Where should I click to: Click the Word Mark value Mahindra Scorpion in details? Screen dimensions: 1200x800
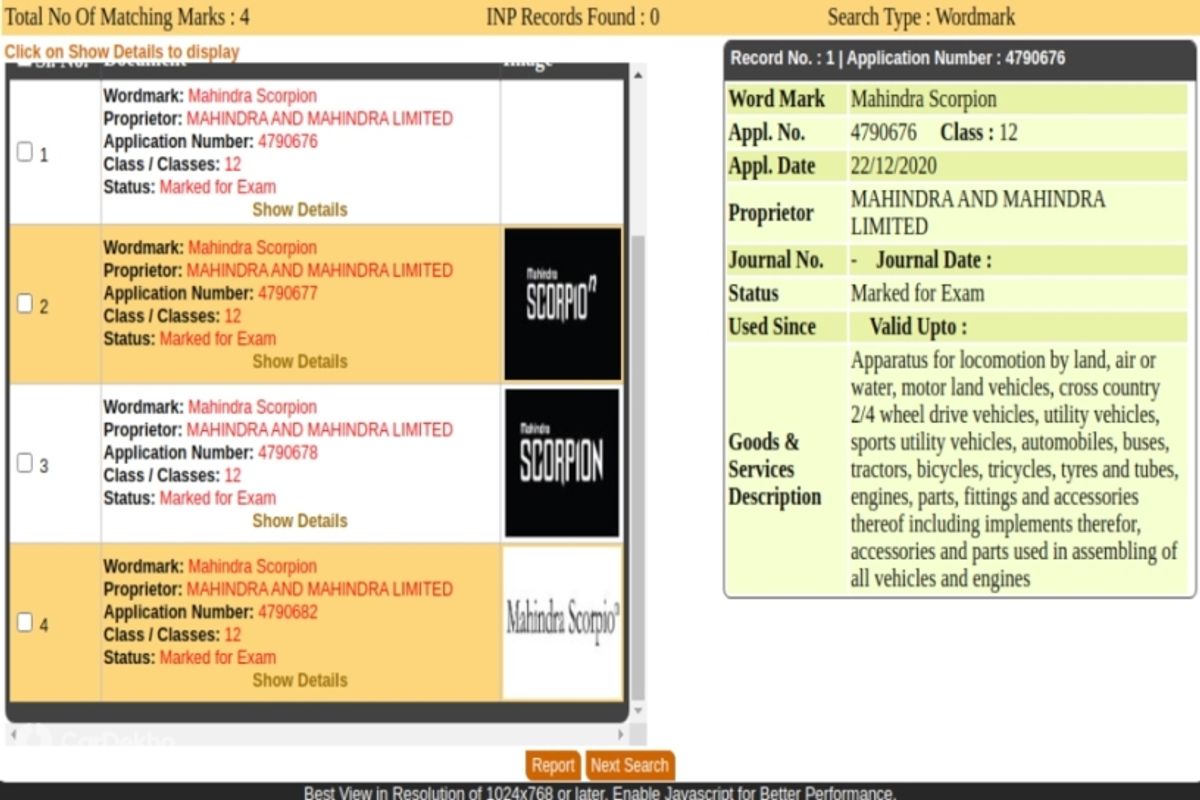click(924, 99)
